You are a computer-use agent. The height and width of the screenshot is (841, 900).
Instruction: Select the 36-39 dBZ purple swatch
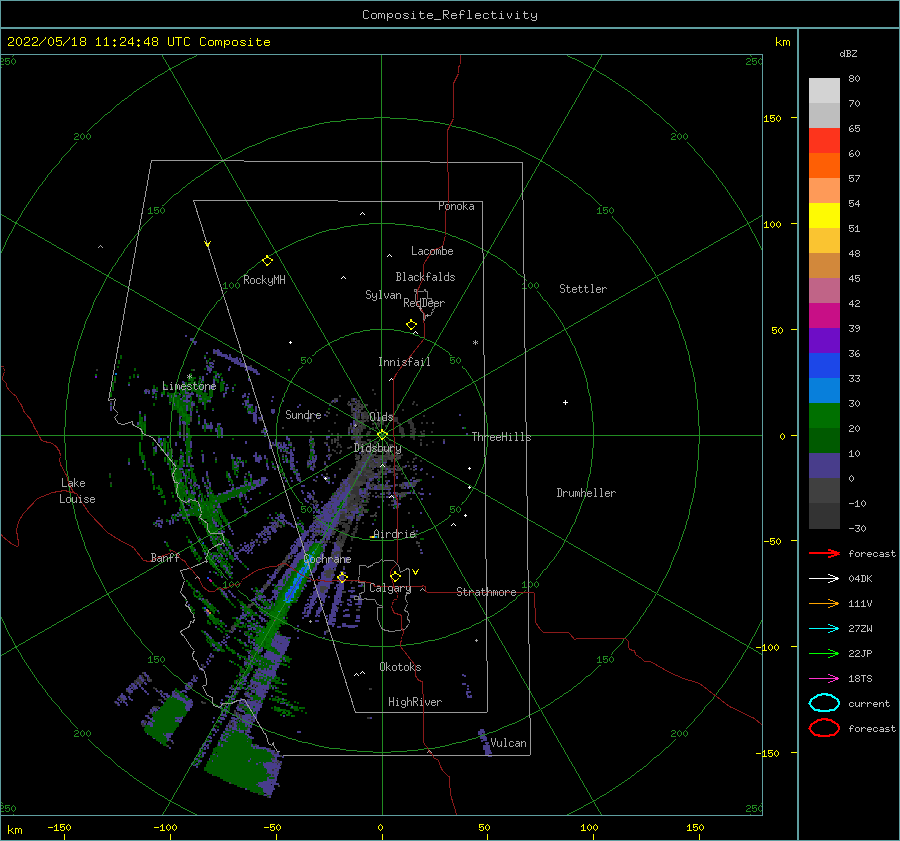[x=824, y=340]
